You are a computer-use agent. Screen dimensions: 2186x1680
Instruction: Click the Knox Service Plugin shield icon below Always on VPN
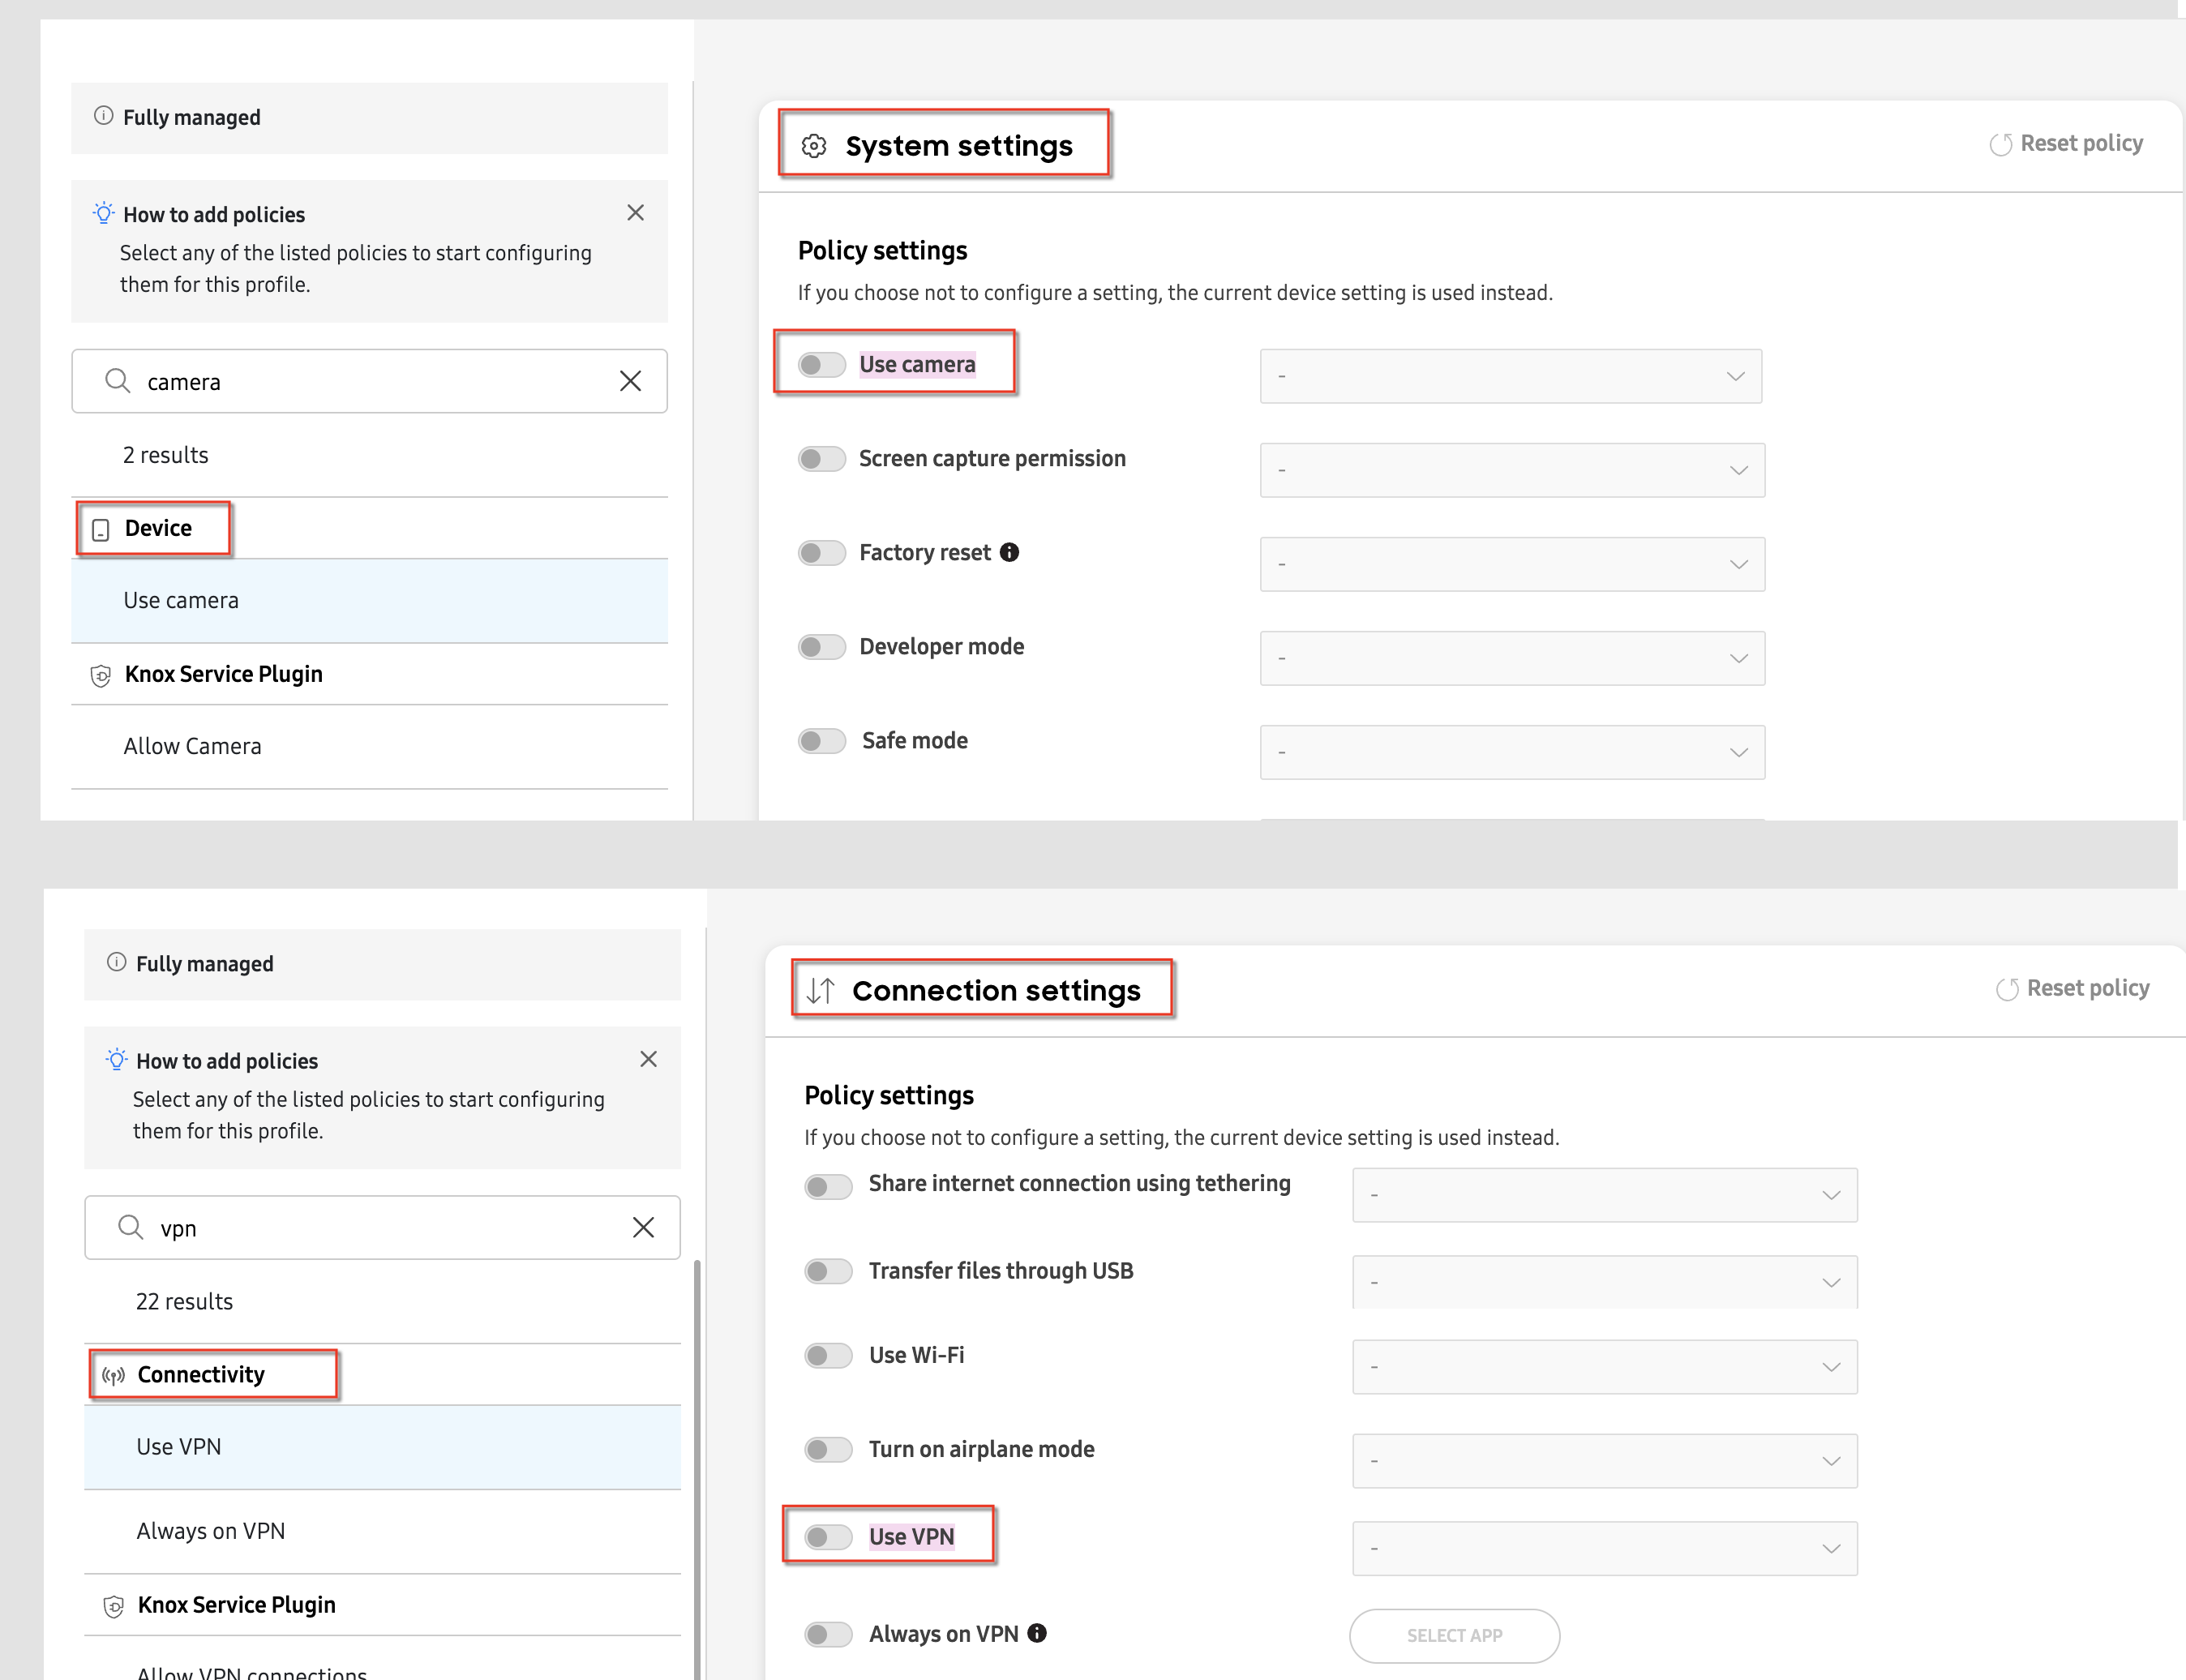[x=114, y=1606]
